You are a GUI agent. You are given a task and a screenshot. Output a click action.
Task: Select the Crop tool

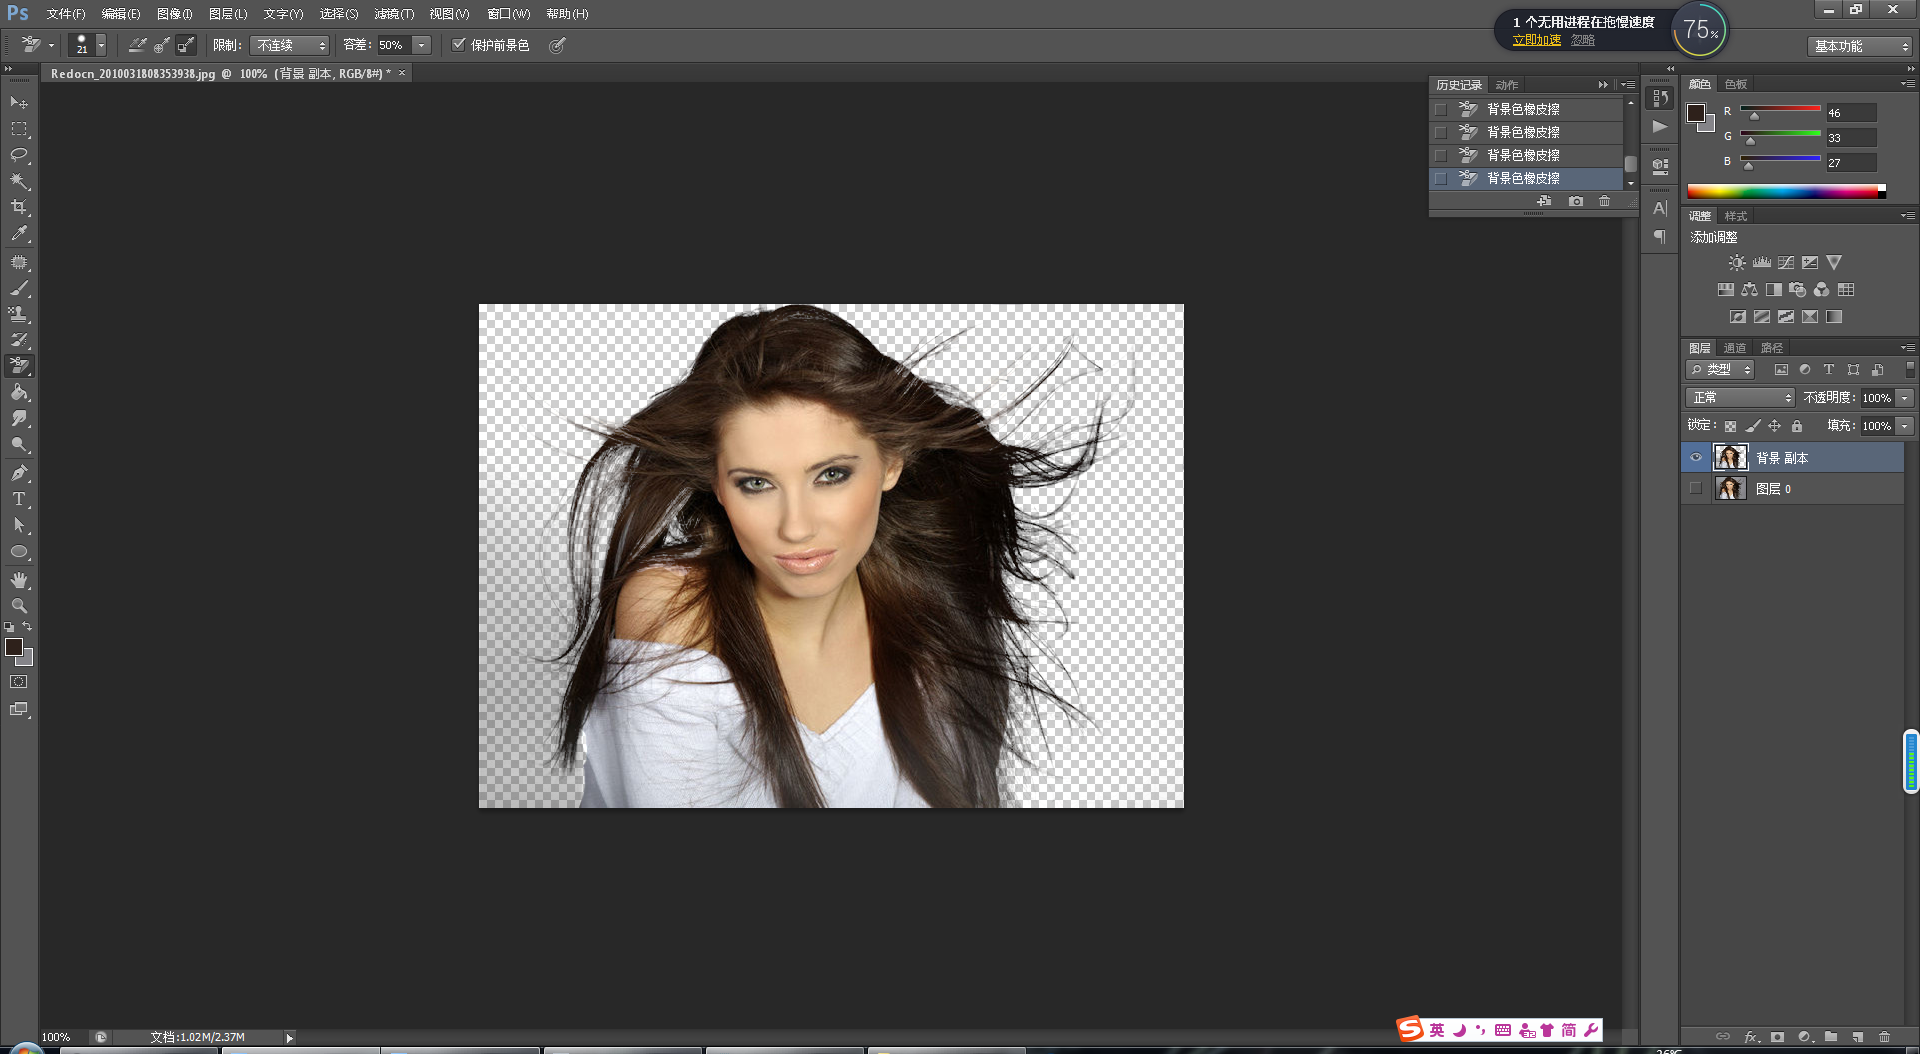pyautogui.click(x=19, y=207)
